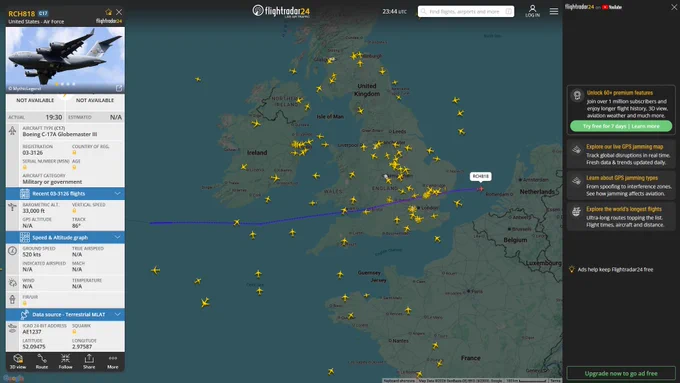The height and width of the screenshot is (383, 680).
Task: Click the Google logo on the map
Action: click(13, 378)
